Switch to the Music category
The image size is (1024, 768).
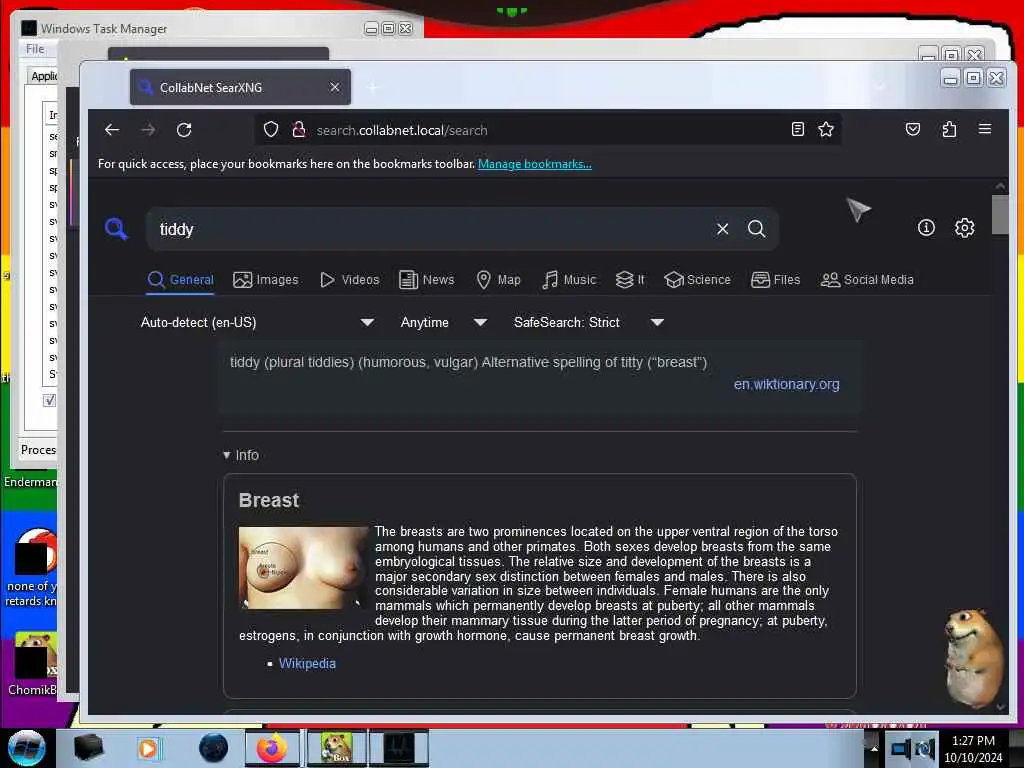click(x=569, y=280)
